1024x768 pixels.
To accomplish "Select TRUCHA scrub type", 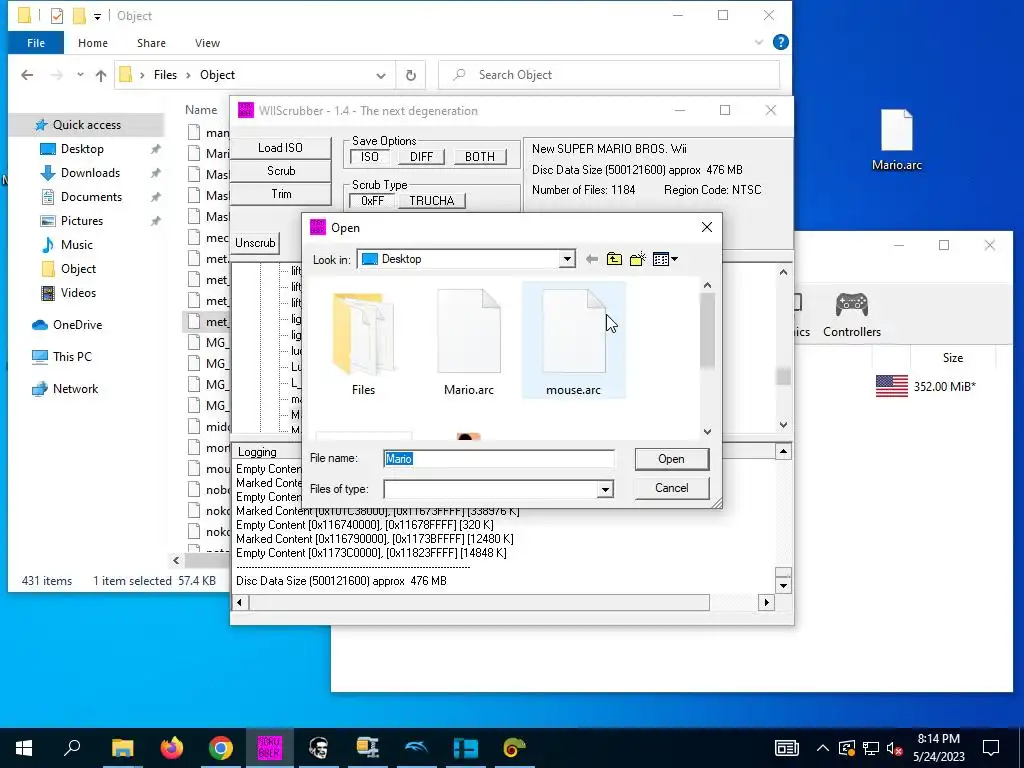I will click(x=432, y=200).
